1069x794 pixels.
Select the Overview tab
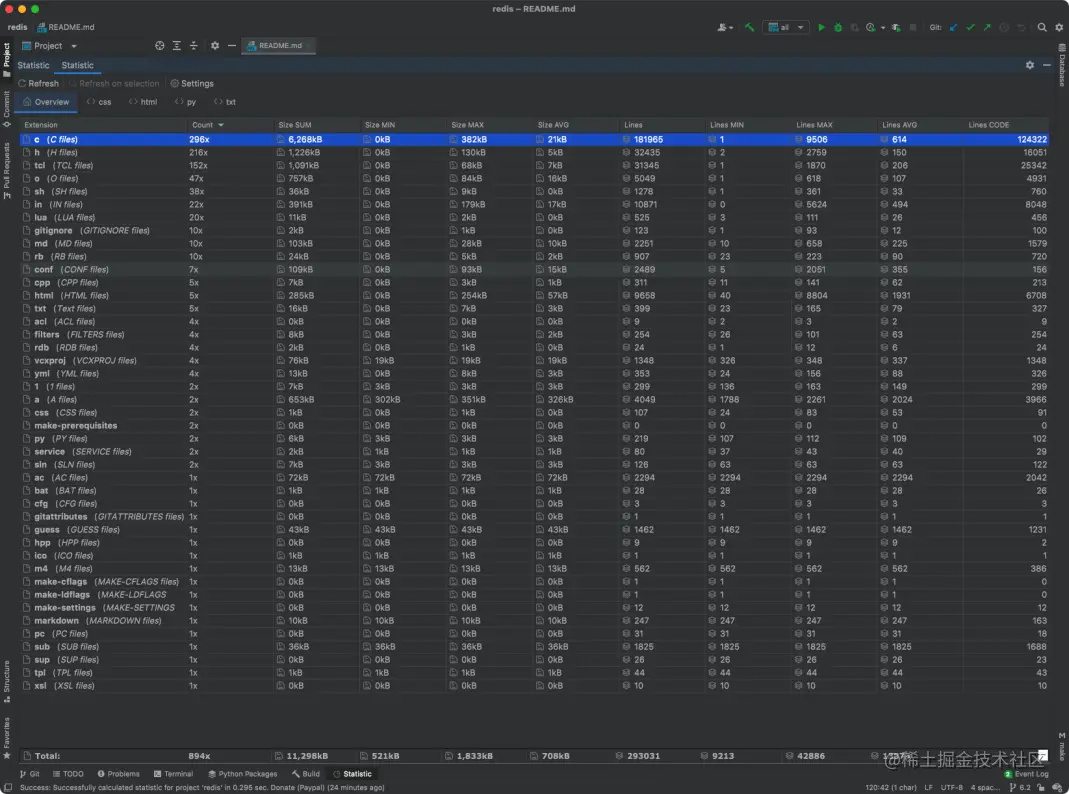[x=46, y=102]
